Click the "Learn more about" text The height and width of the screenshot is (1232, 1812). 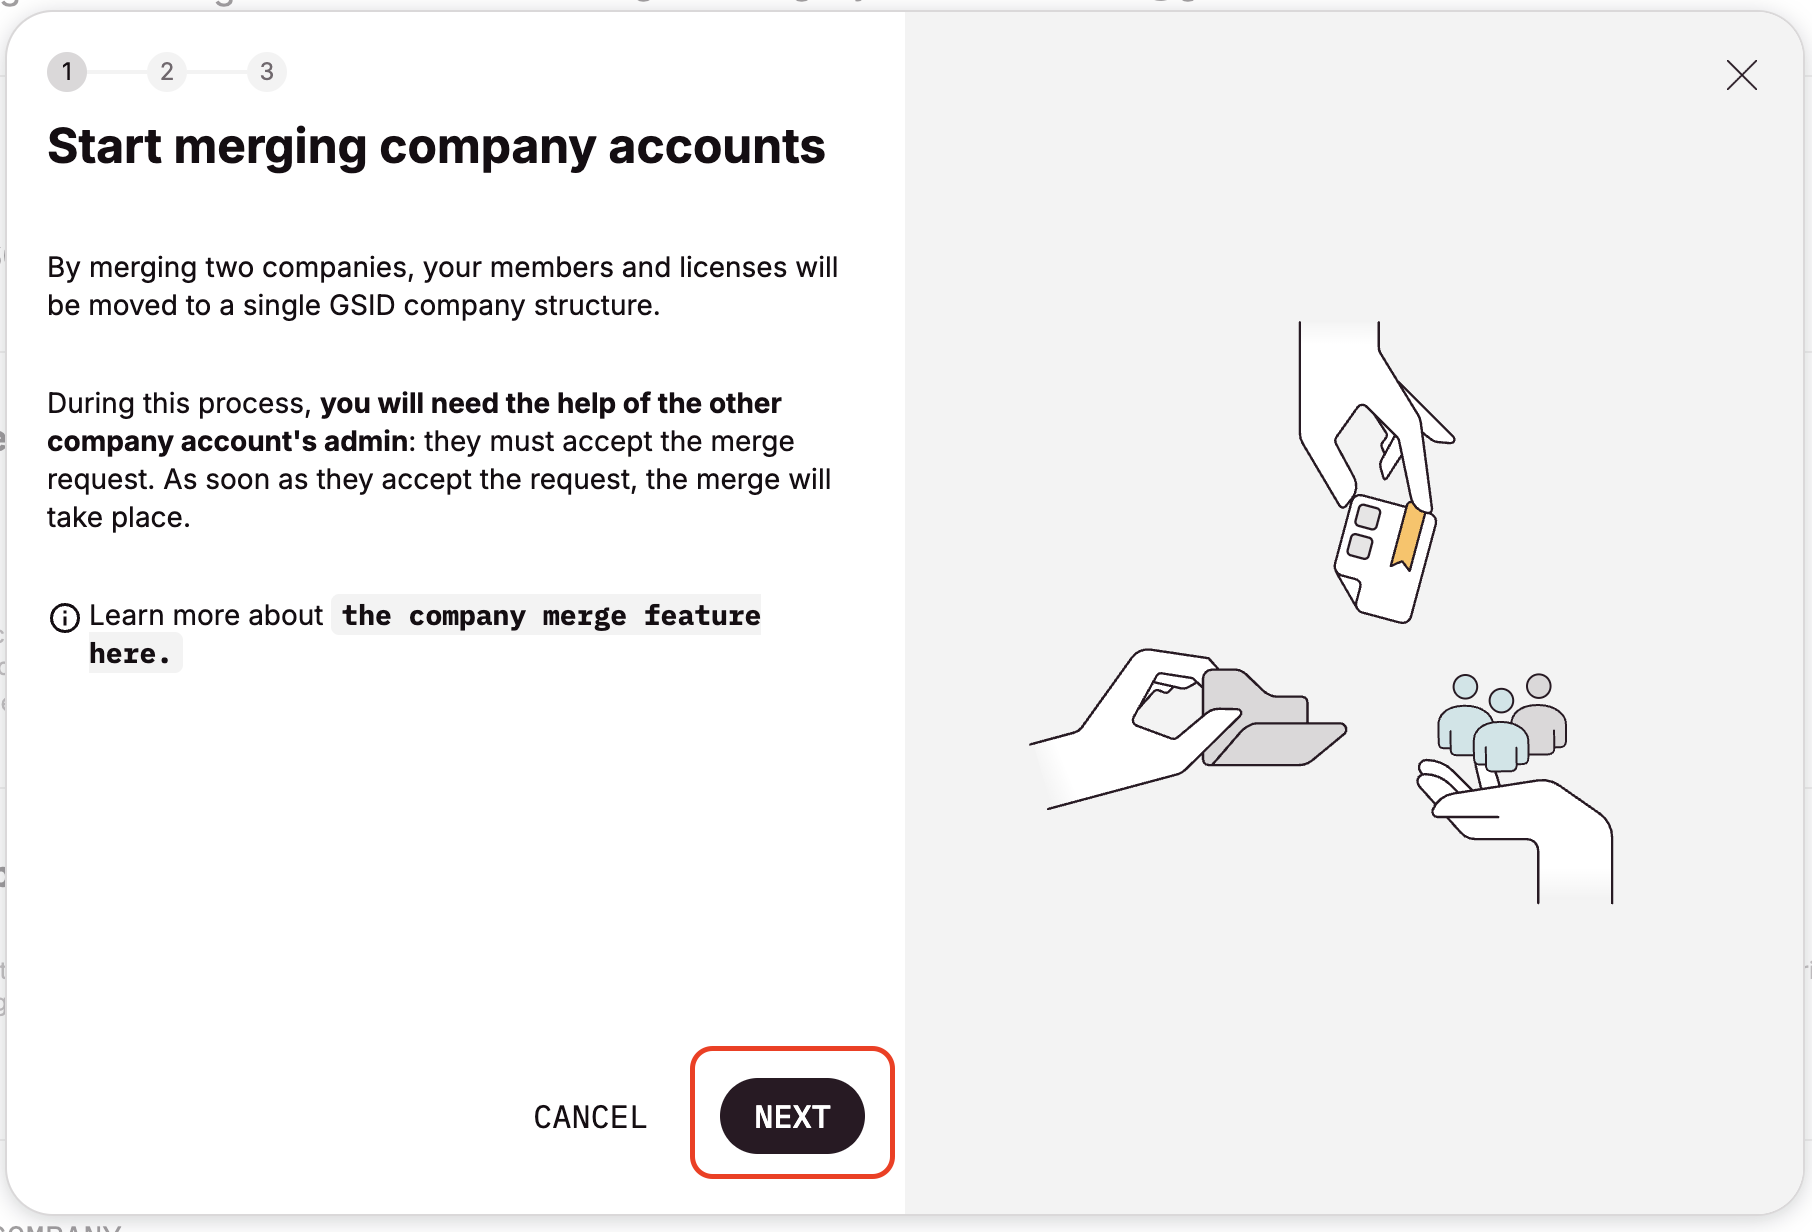pyautogui.click(x=206, y=616)
